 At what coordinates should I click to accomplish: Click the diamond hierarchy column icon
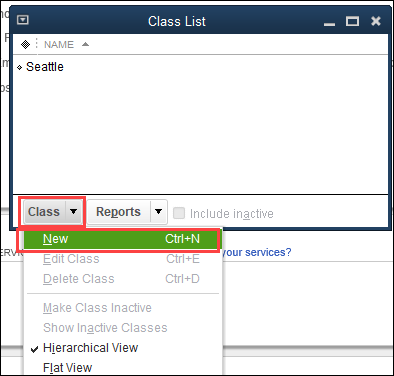coord(25,44)
